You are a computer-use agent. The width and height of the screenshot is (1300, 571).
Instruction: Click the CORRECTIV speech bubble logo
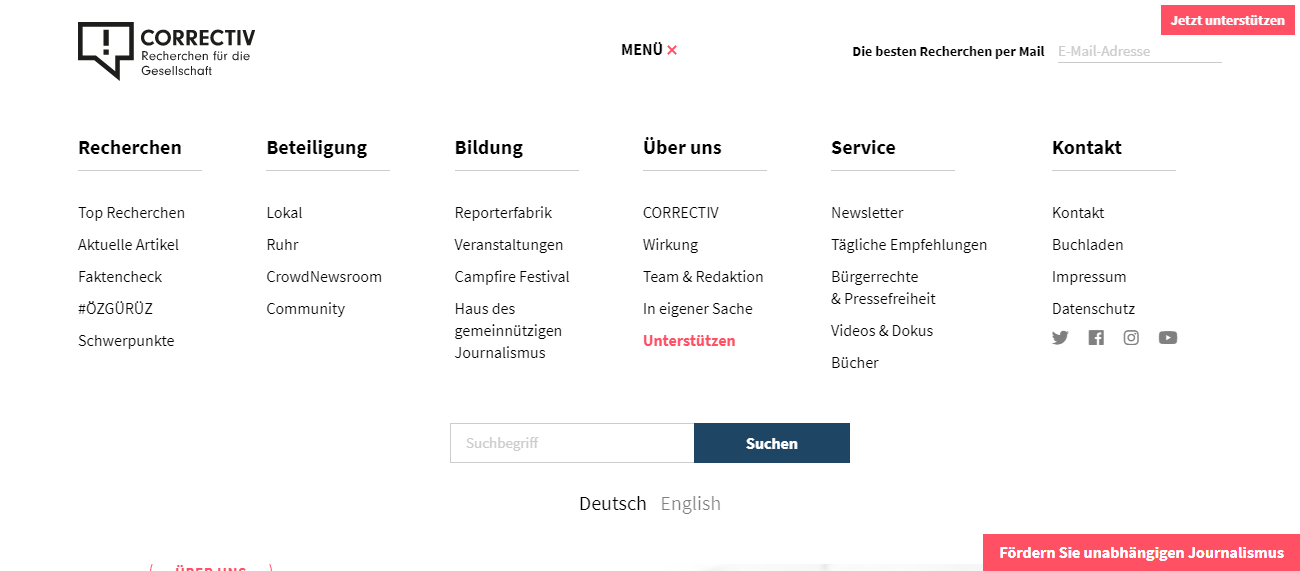pyautogui.click(x=105, y=50)
